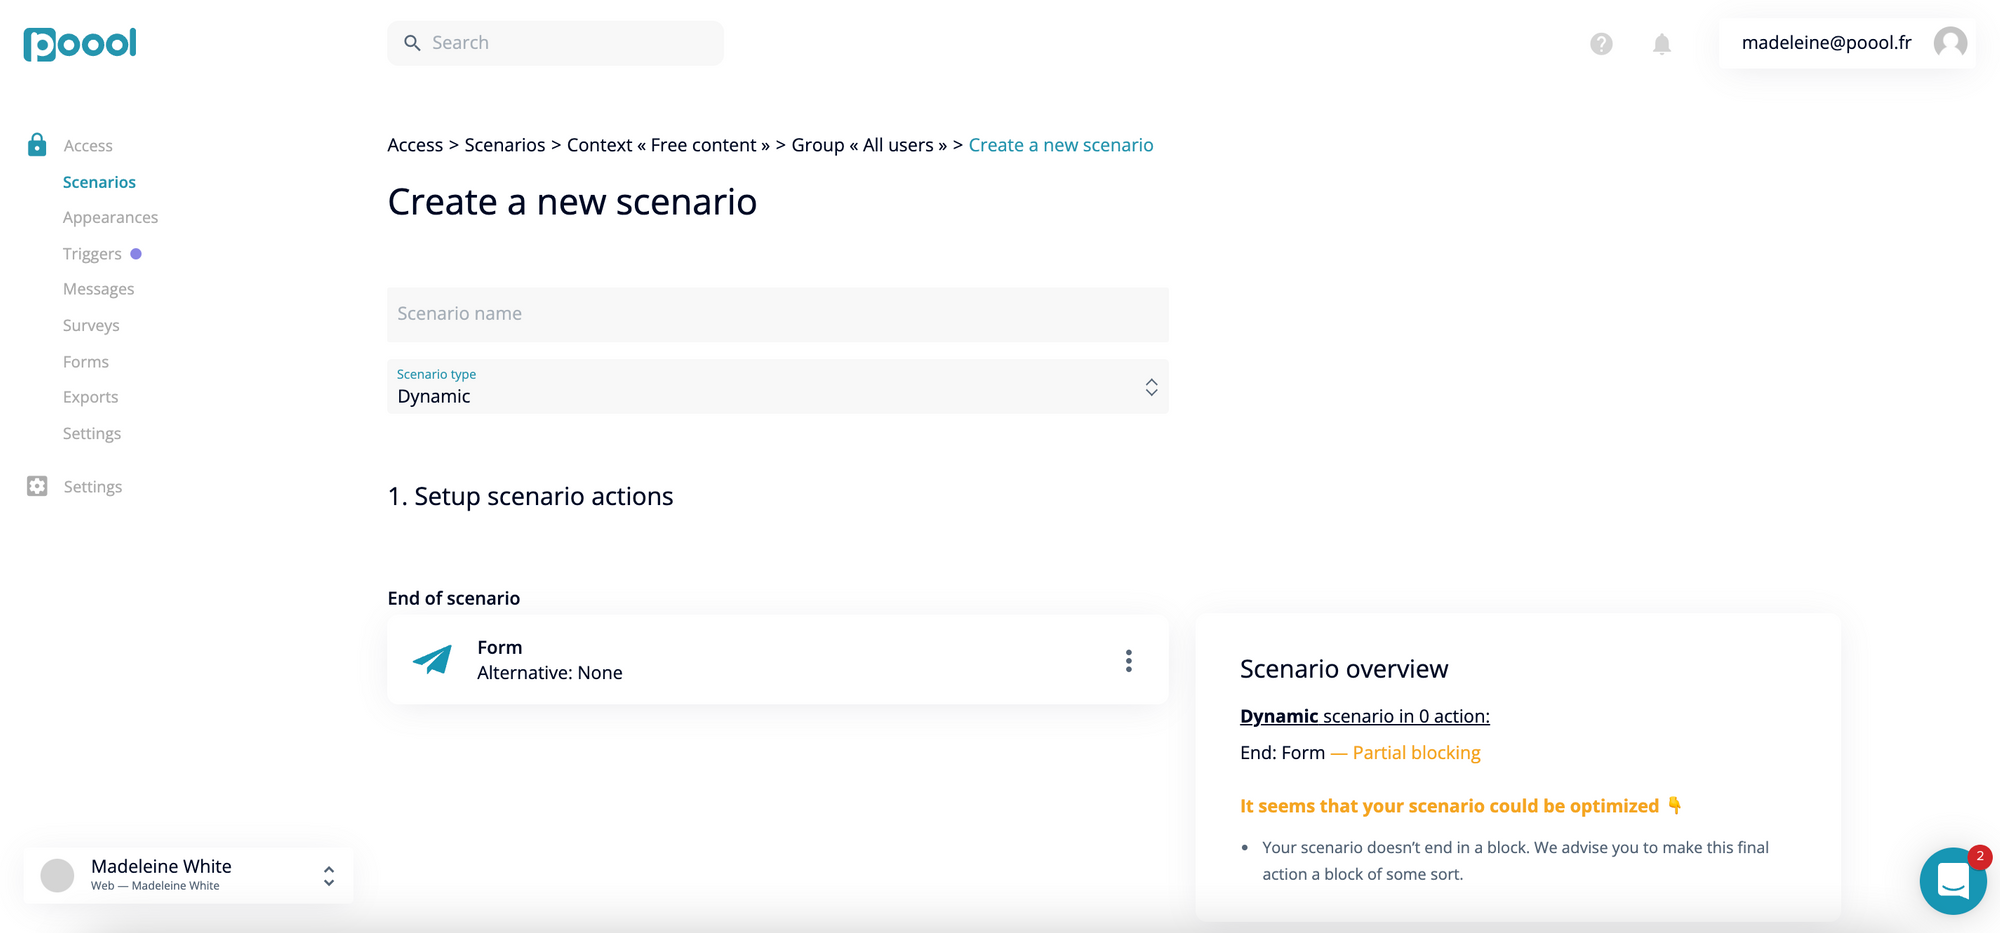Select Surveys in the sidebar
2000x933 pixels.
pyautogui.click(x=91, y=325)
